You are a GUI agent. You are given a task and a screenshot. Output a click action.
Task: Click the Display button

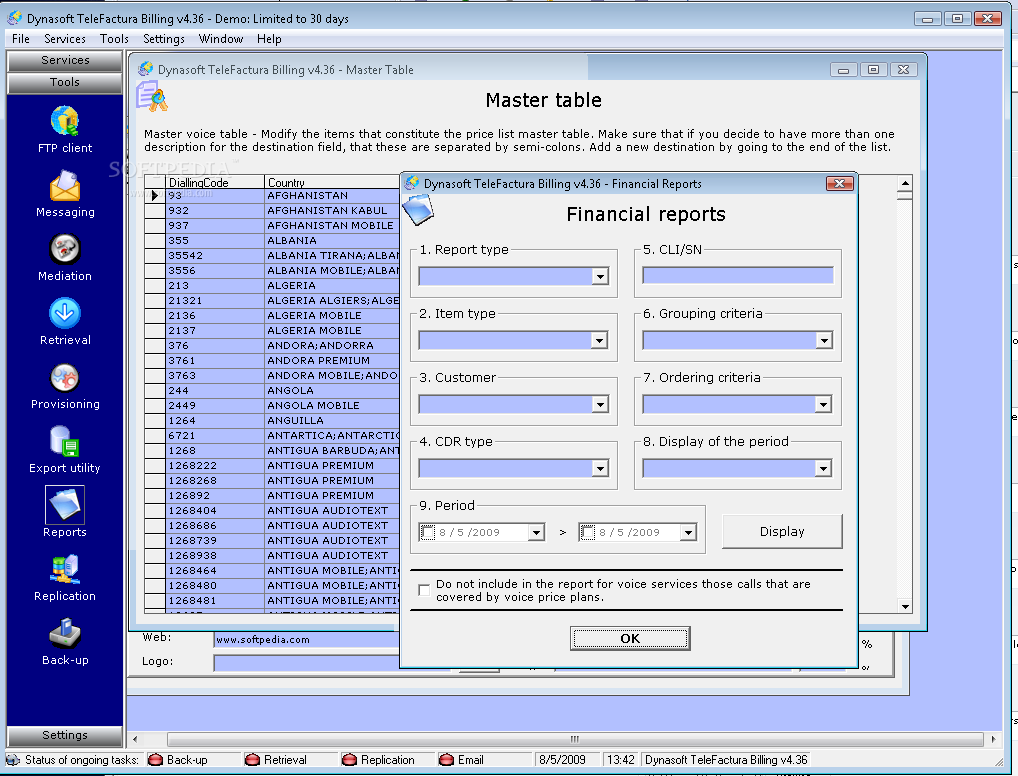pyautogui.click(x=782, y=531)
